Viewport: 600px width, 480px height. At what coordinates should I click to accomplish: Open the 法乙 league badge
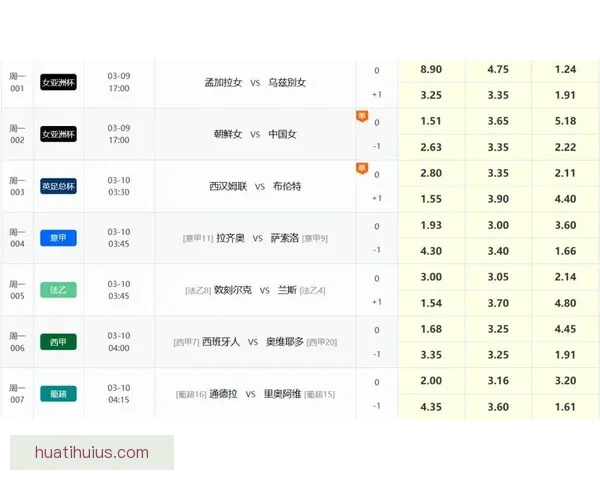(59, 290)
